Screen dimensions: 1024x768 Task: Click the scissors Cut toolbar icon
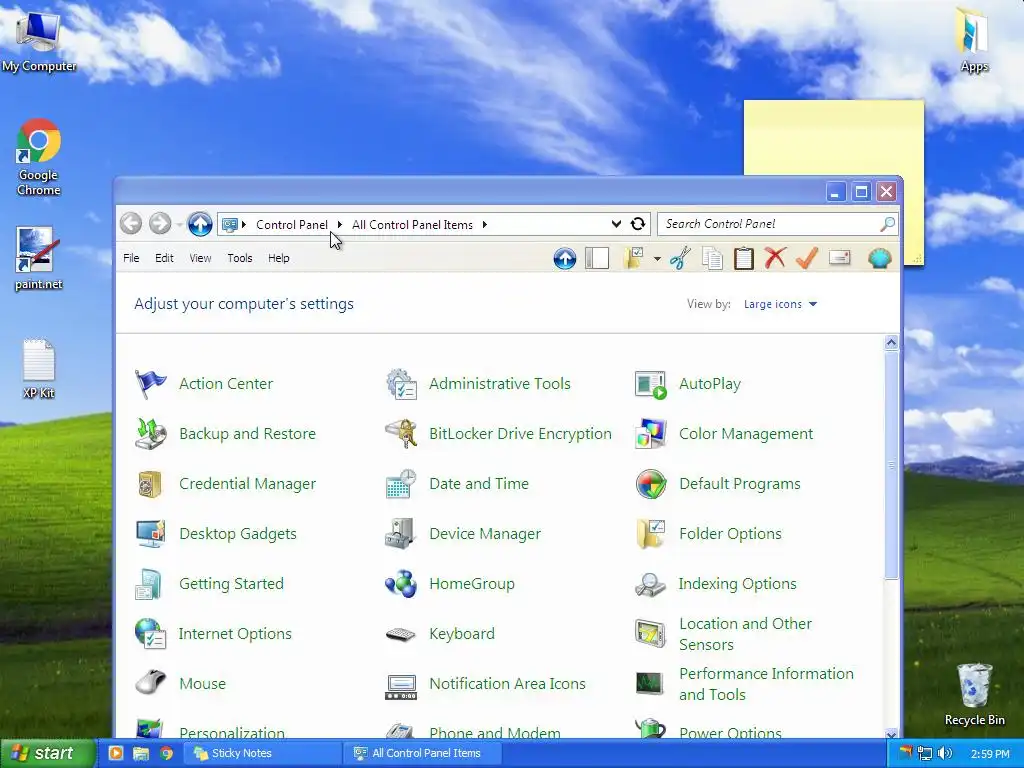click(x=680, y=258)
